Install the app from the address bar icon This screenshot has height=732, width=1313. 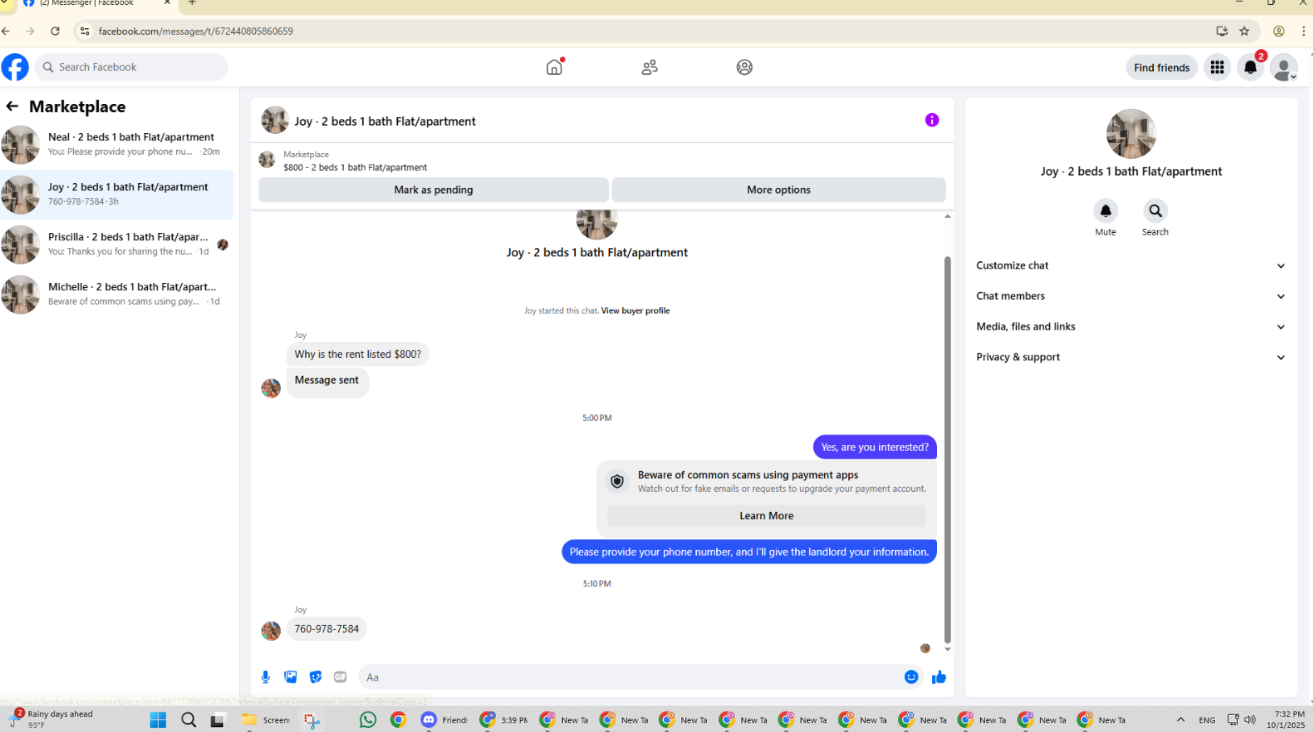(1222, 31)
